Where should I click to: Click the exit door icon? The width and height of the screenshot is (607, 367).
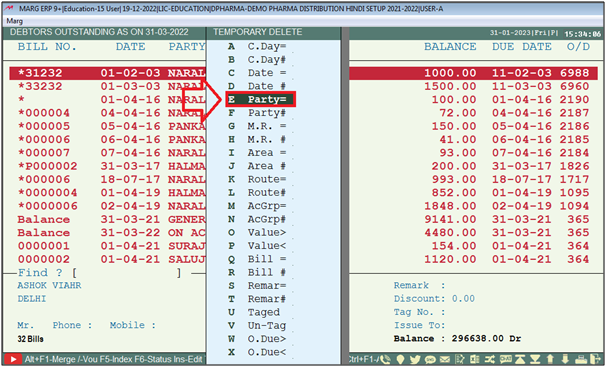pos(595,359)
